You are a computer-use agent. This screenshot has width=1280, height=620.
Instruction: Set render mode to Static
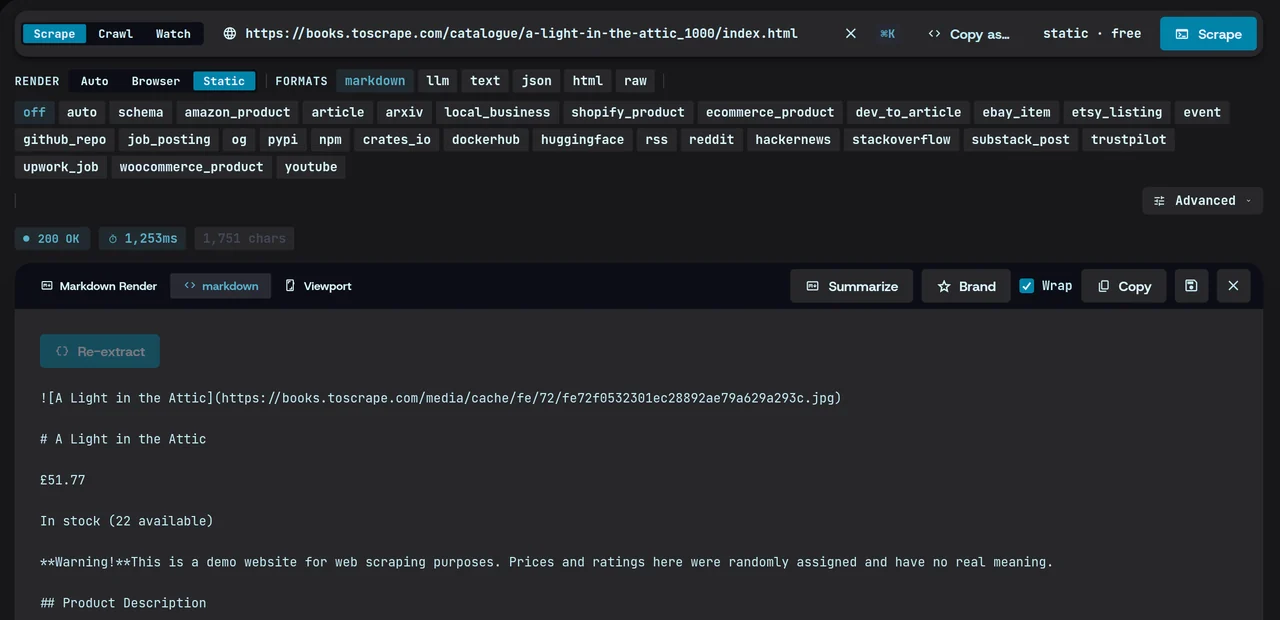pyautogui.click(x=224, y=81)
